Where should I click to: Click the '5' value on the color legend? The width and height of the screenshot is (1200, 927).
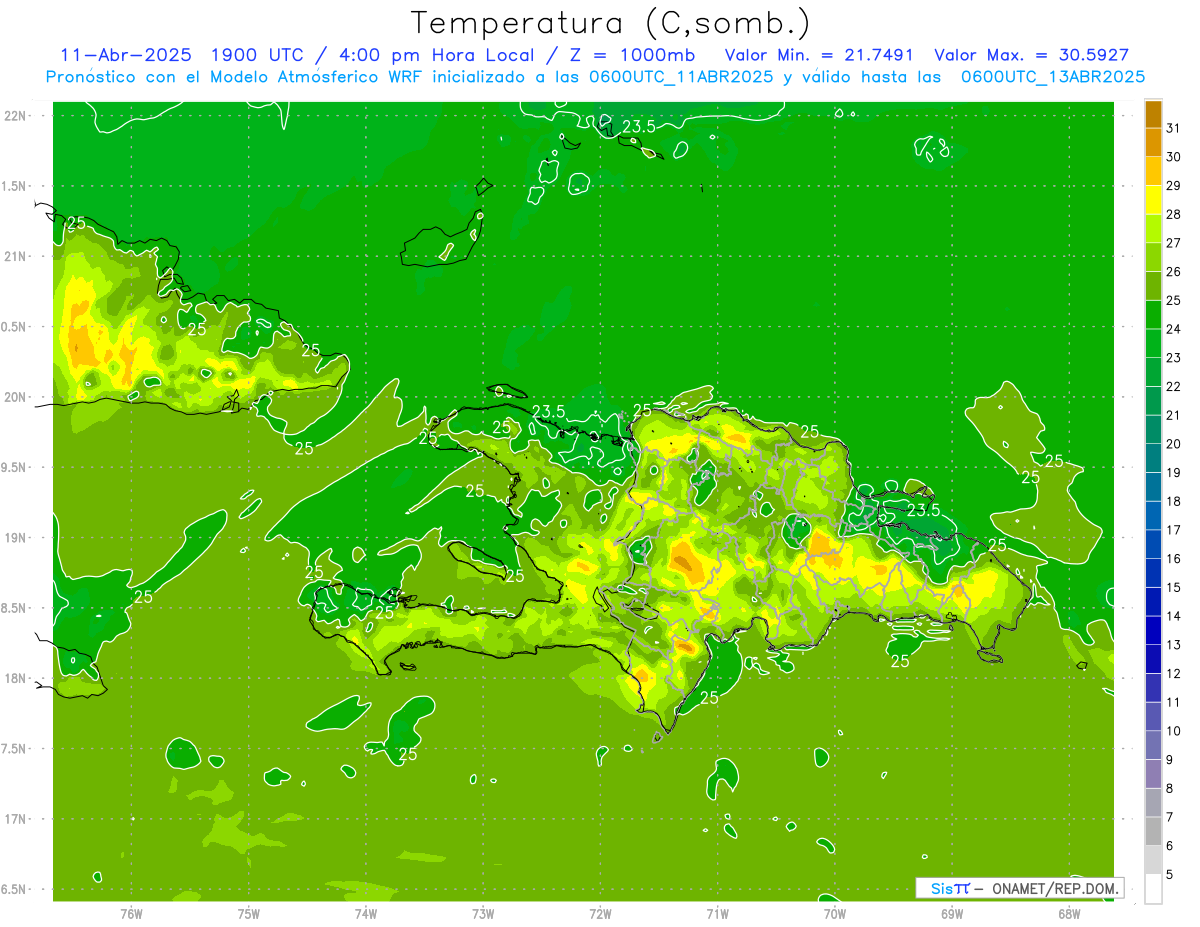pos(1170,875)
